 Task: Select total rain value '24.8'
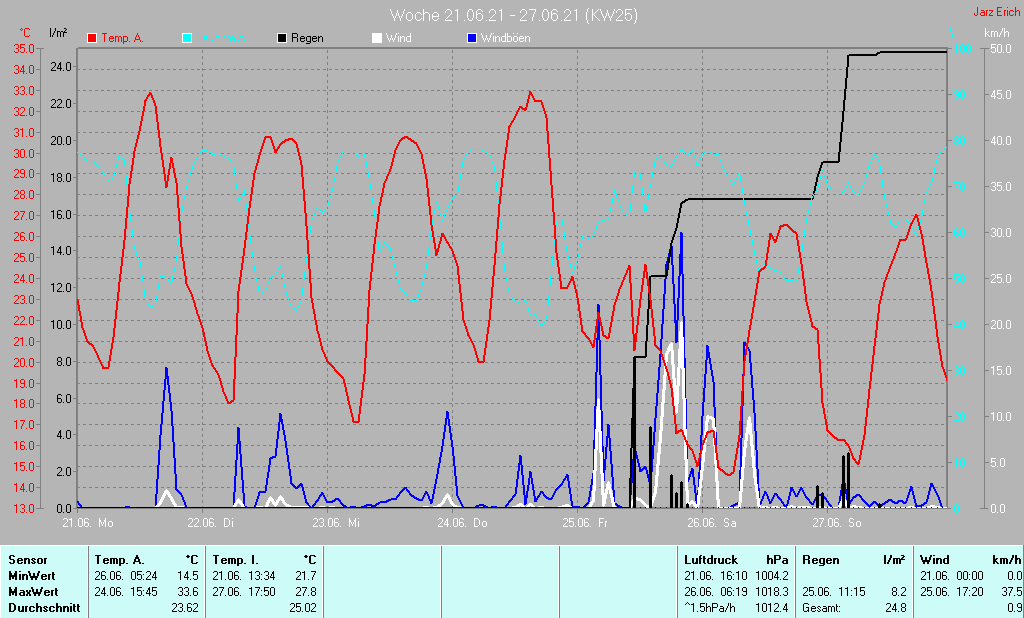[x=896, y=608]
